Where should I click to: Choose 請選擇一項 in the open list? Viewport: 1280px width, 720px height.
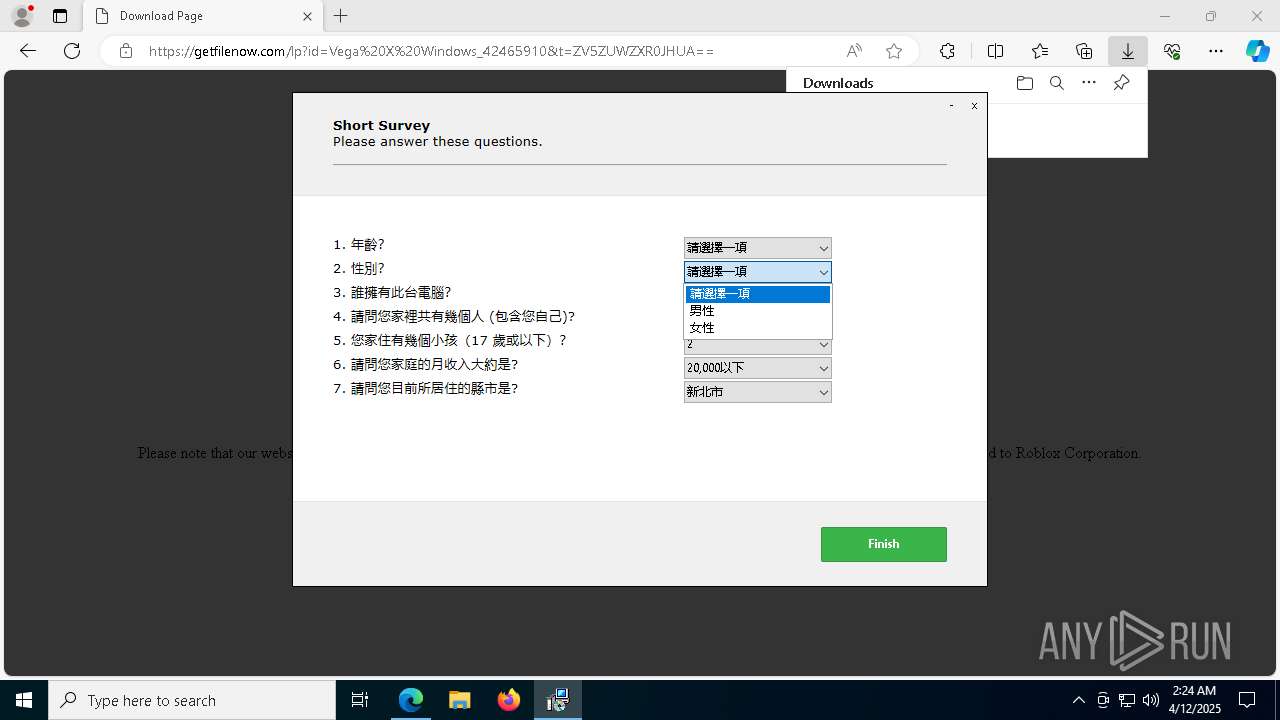point(757,294)
